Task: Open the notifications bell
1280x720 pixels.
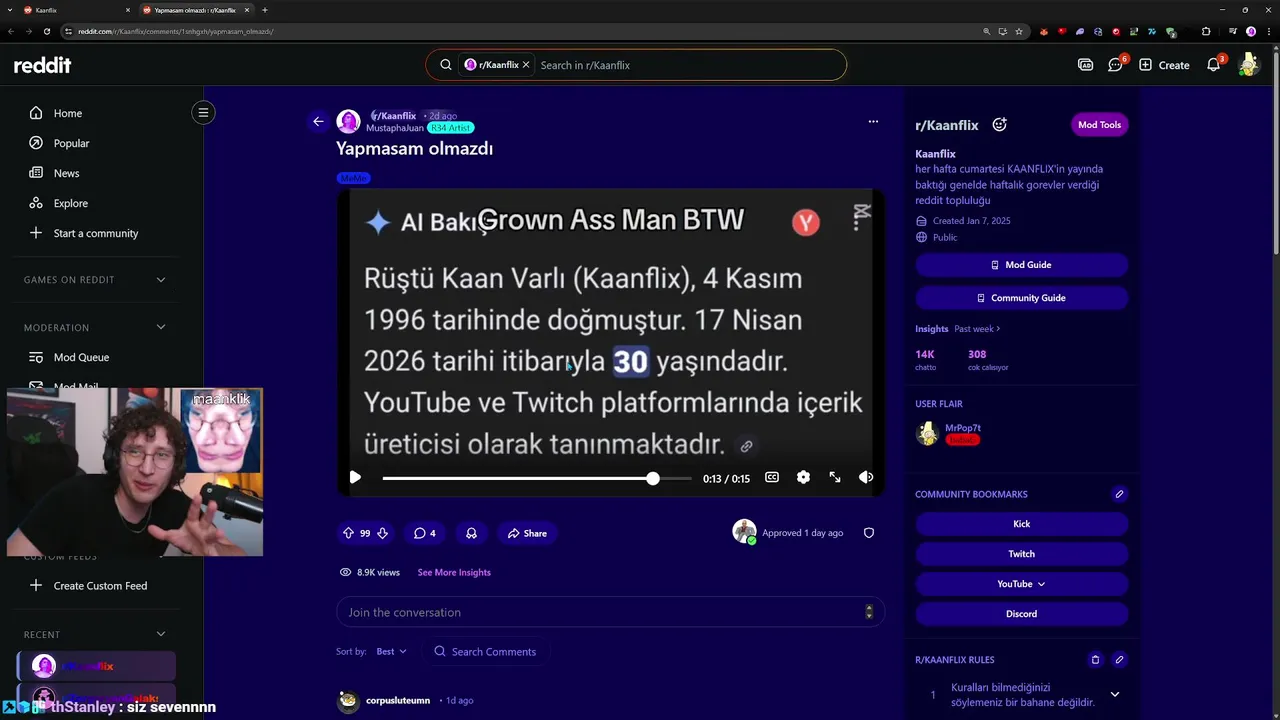Action: click(1214, 65)
